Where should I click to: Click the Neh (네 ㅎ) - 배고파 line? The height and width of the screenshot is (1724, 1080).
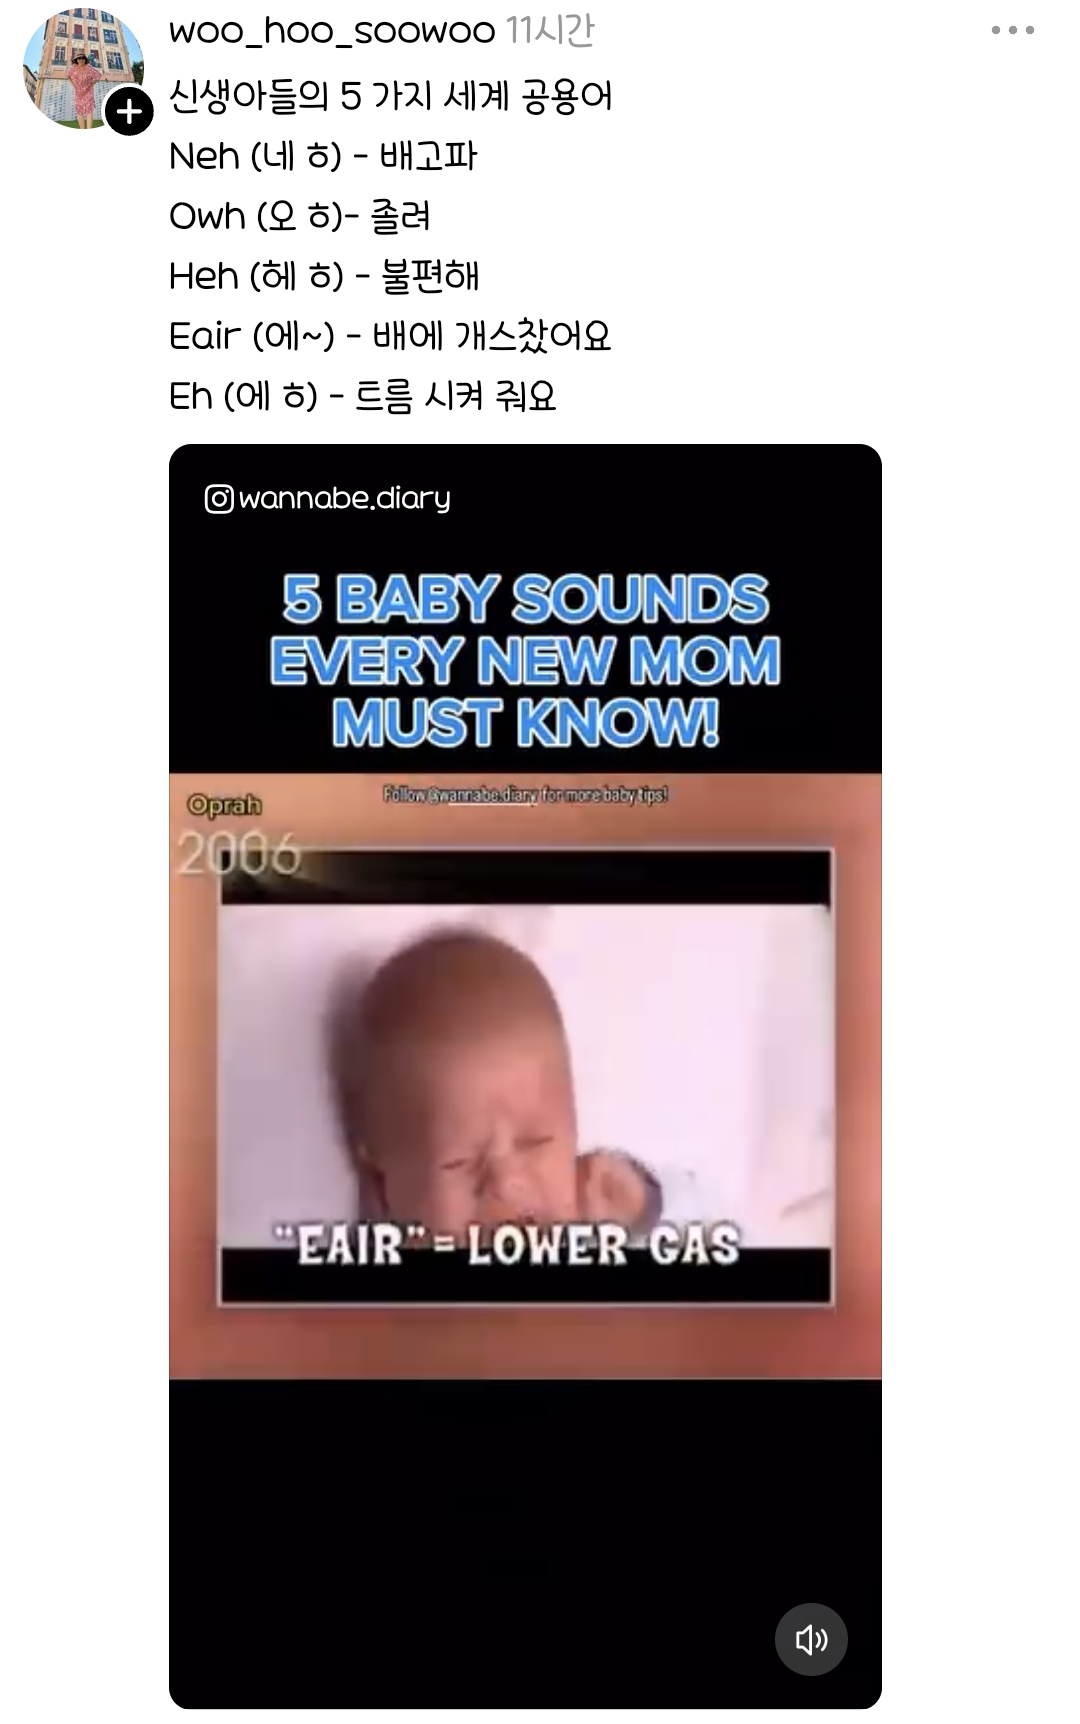point(323,156)
